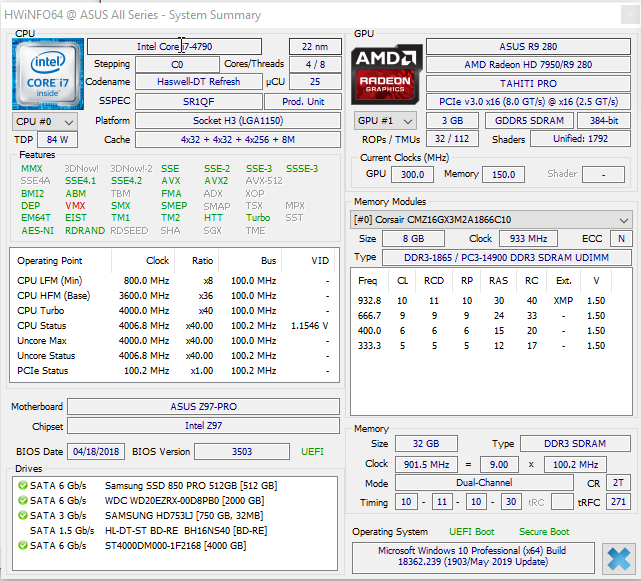This screenshot has width=641, height=581.
Task: Click the 1.1546 V VID value
Action: coord(310,326)
